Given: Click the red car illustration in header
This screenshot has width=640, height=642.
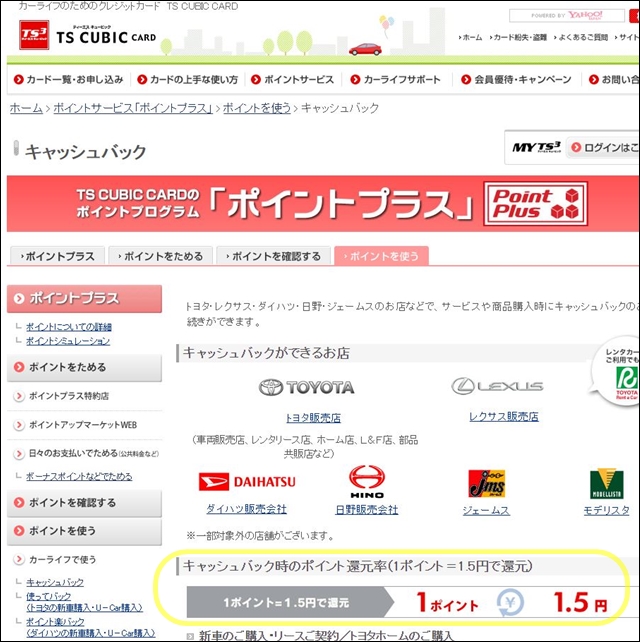Looking at the screenshot, I should (x=365, y=49).
